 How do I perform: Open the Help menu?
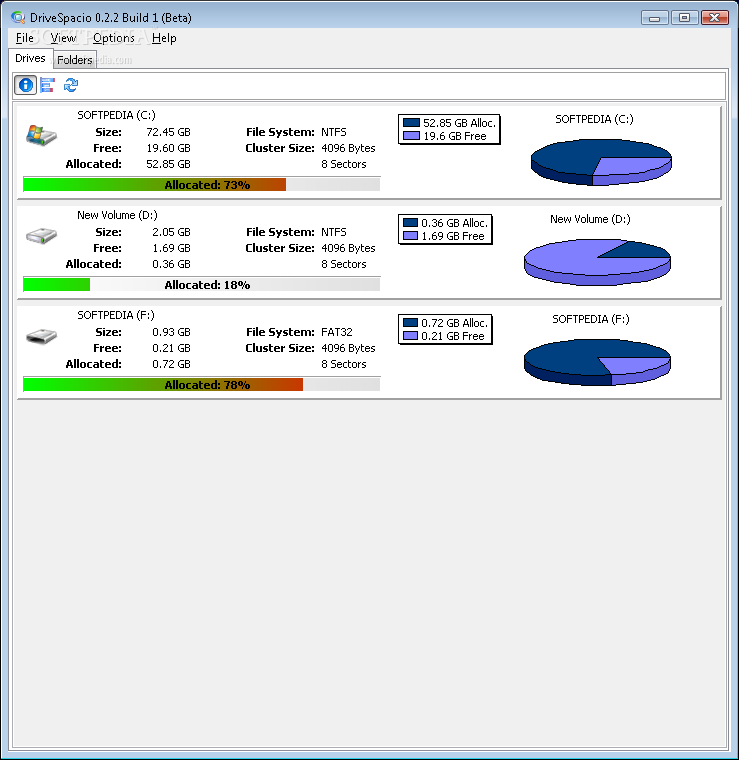point(164,38)
